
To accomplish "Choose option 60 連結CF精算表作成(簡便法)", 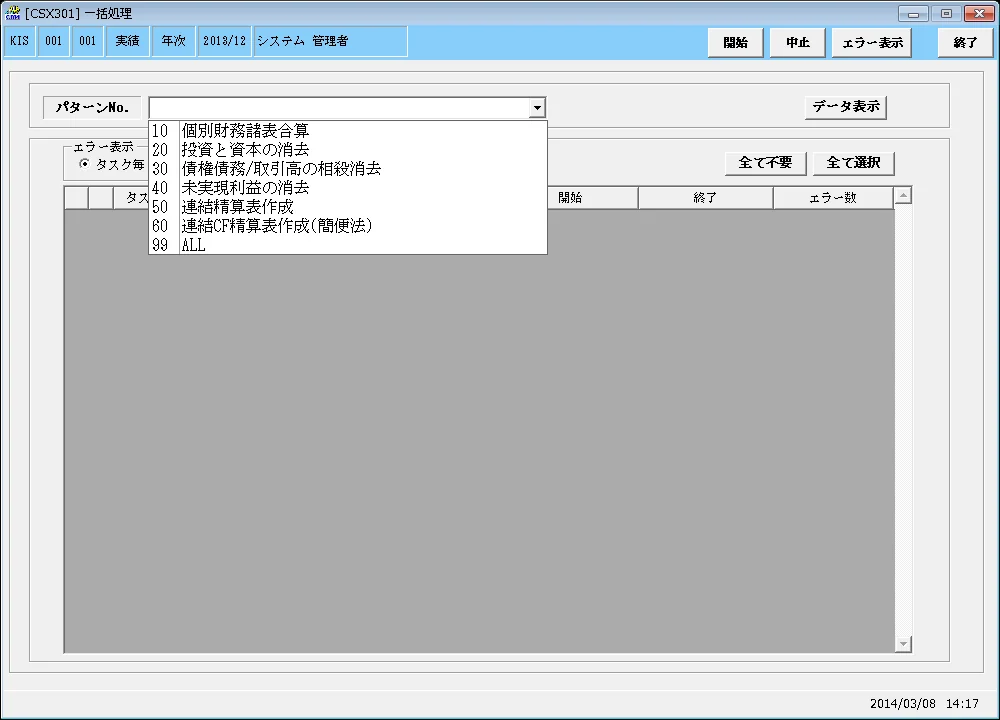I will pyautogui.click(x=348, y=226).
